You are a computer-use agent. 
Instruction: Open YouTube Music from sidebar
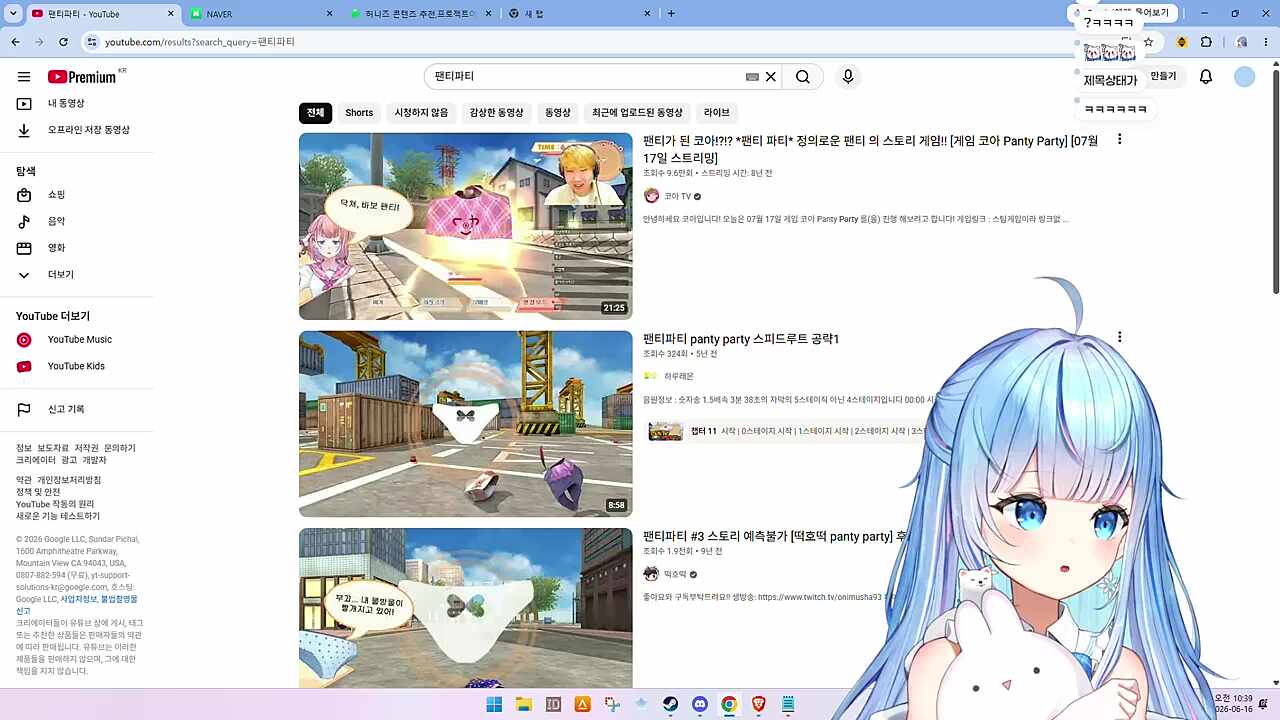click(78, 340)
